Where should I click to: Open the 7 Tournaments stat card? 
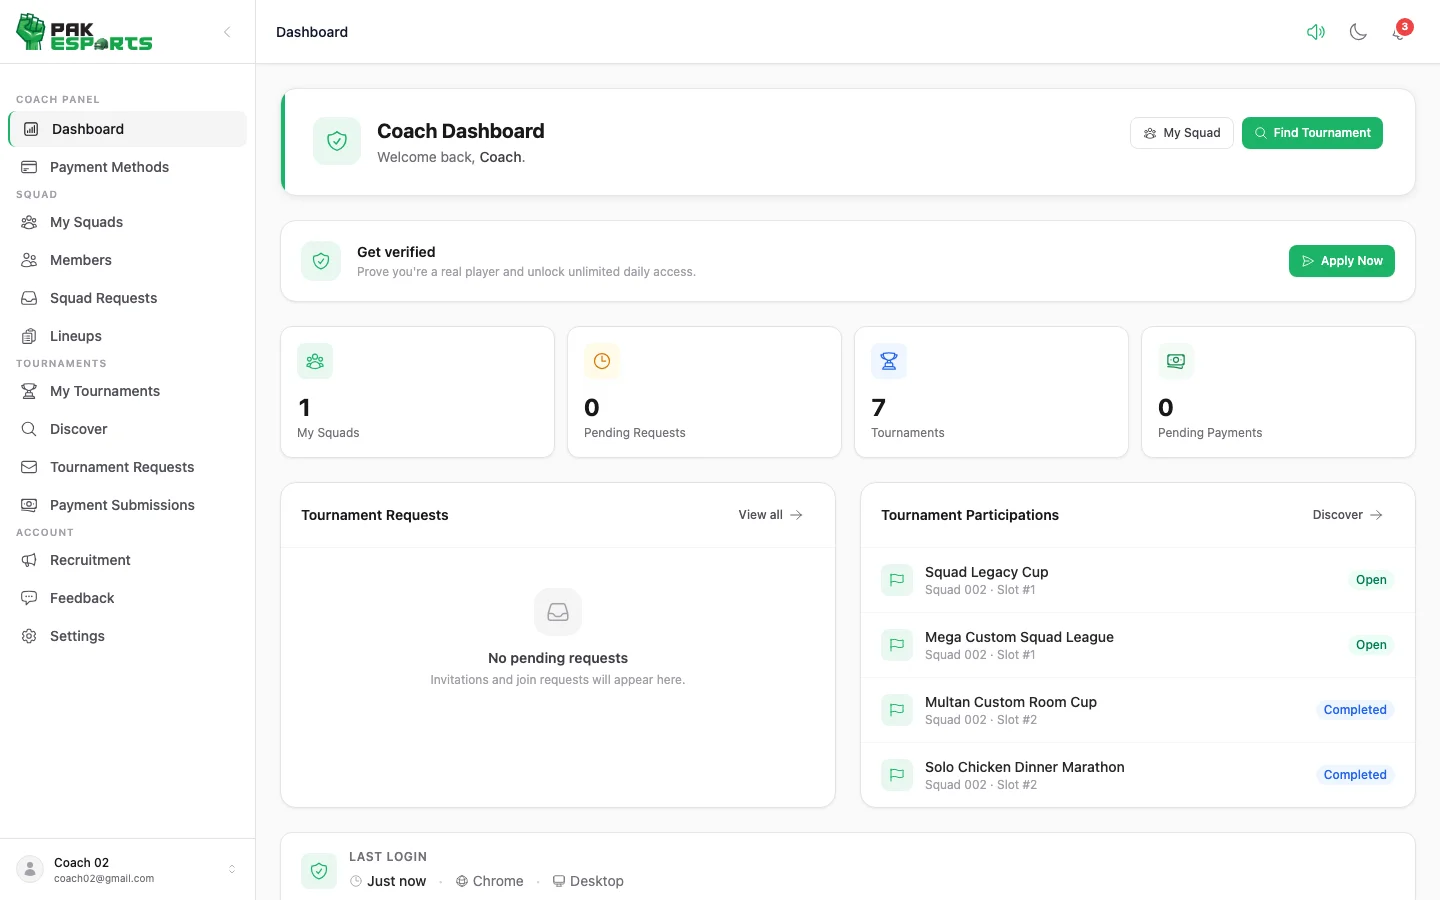point(991,392)
